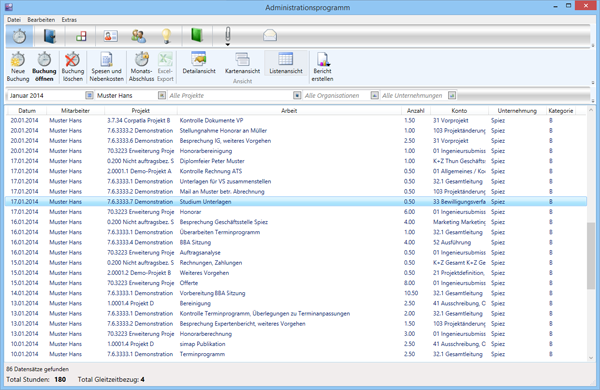Open the Bearbeiten menu

[x=41, y=20]
